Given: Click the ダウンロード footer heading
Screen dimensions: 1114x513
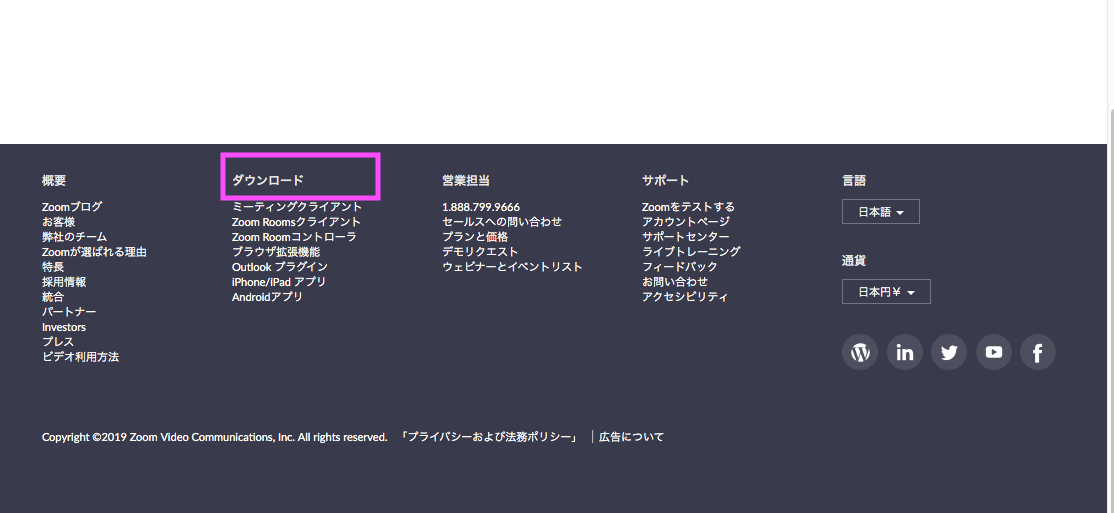Looking at the screenshot, I should pos(268,181).
